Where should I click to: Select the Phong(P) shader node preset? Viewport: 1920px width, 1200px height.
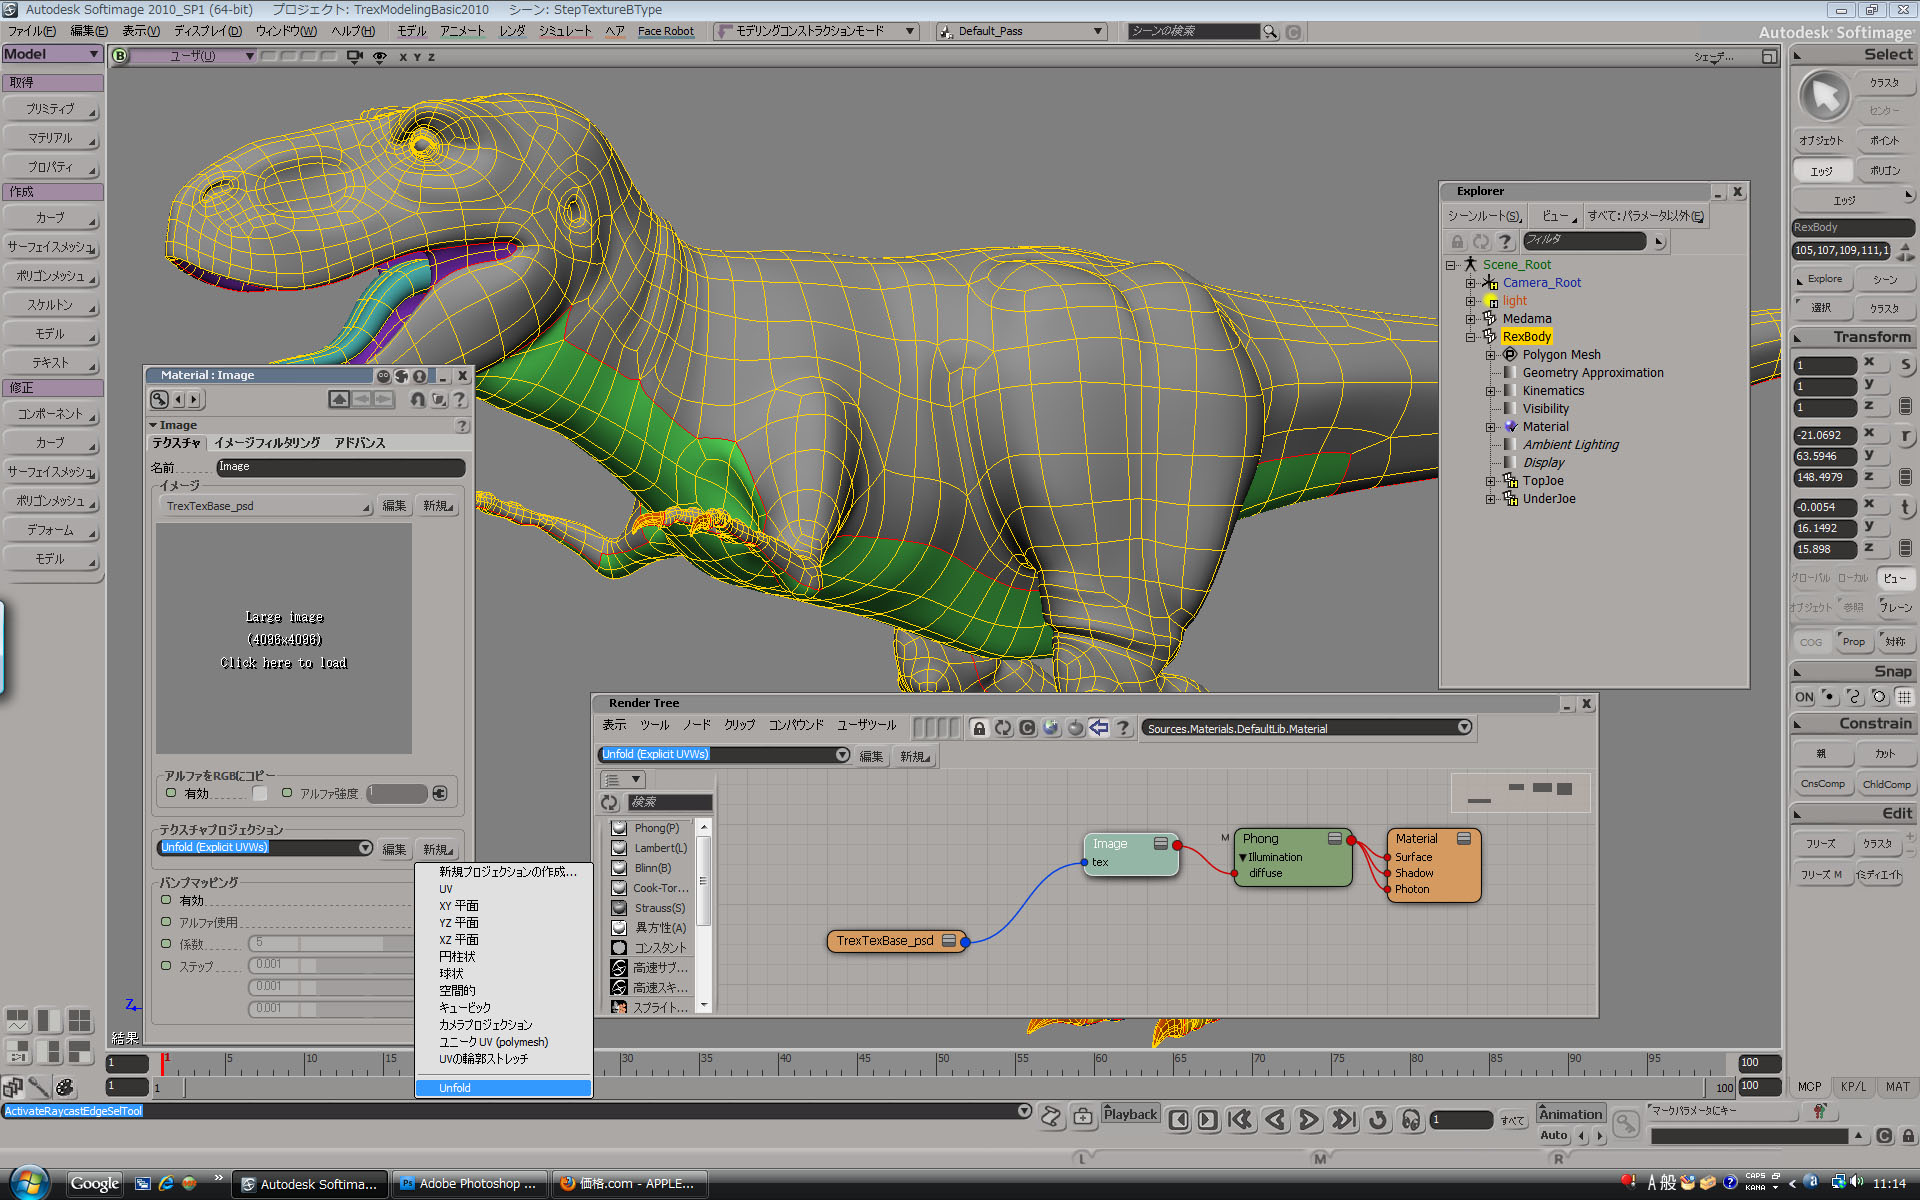click(658, 827)
